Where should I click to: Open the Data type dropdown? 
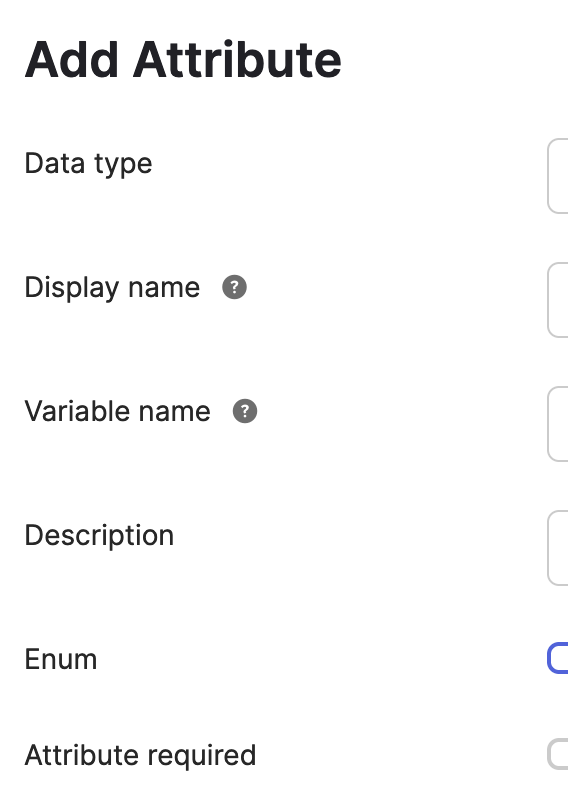558,176
